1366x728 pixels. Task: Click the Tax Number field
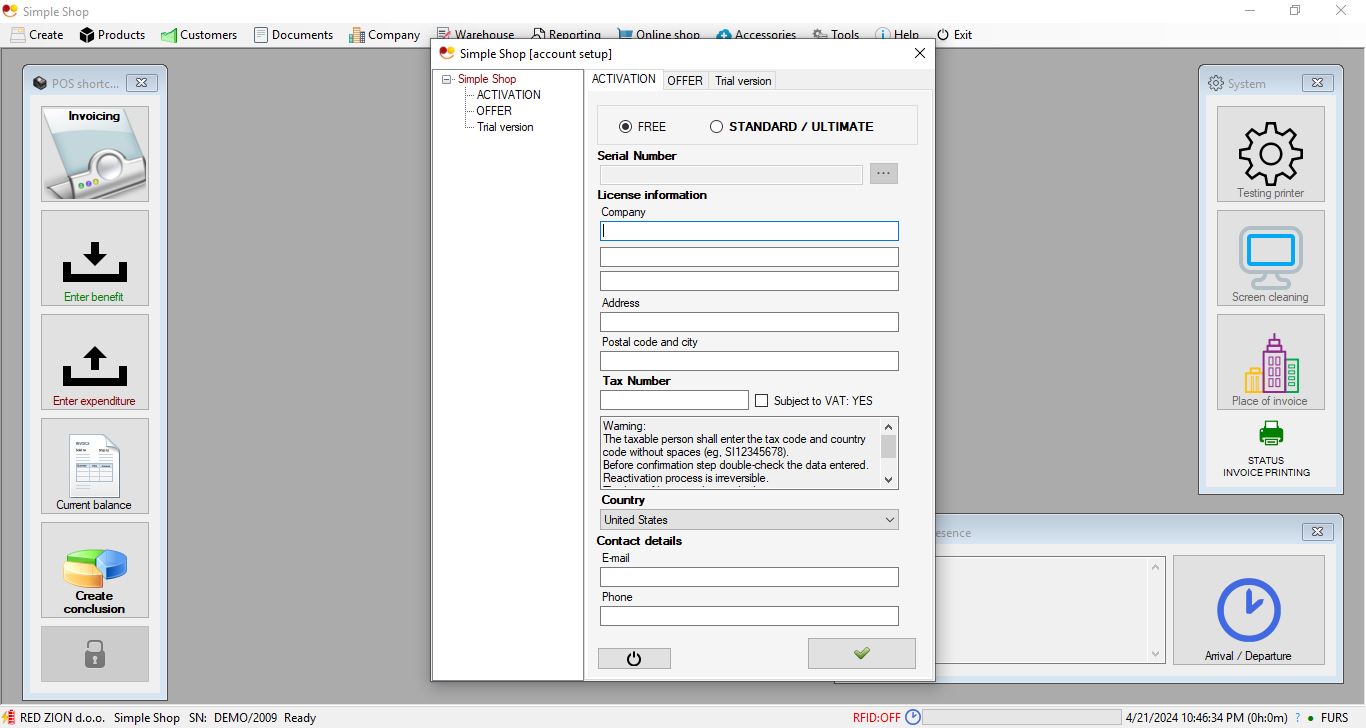pos(674,400)
